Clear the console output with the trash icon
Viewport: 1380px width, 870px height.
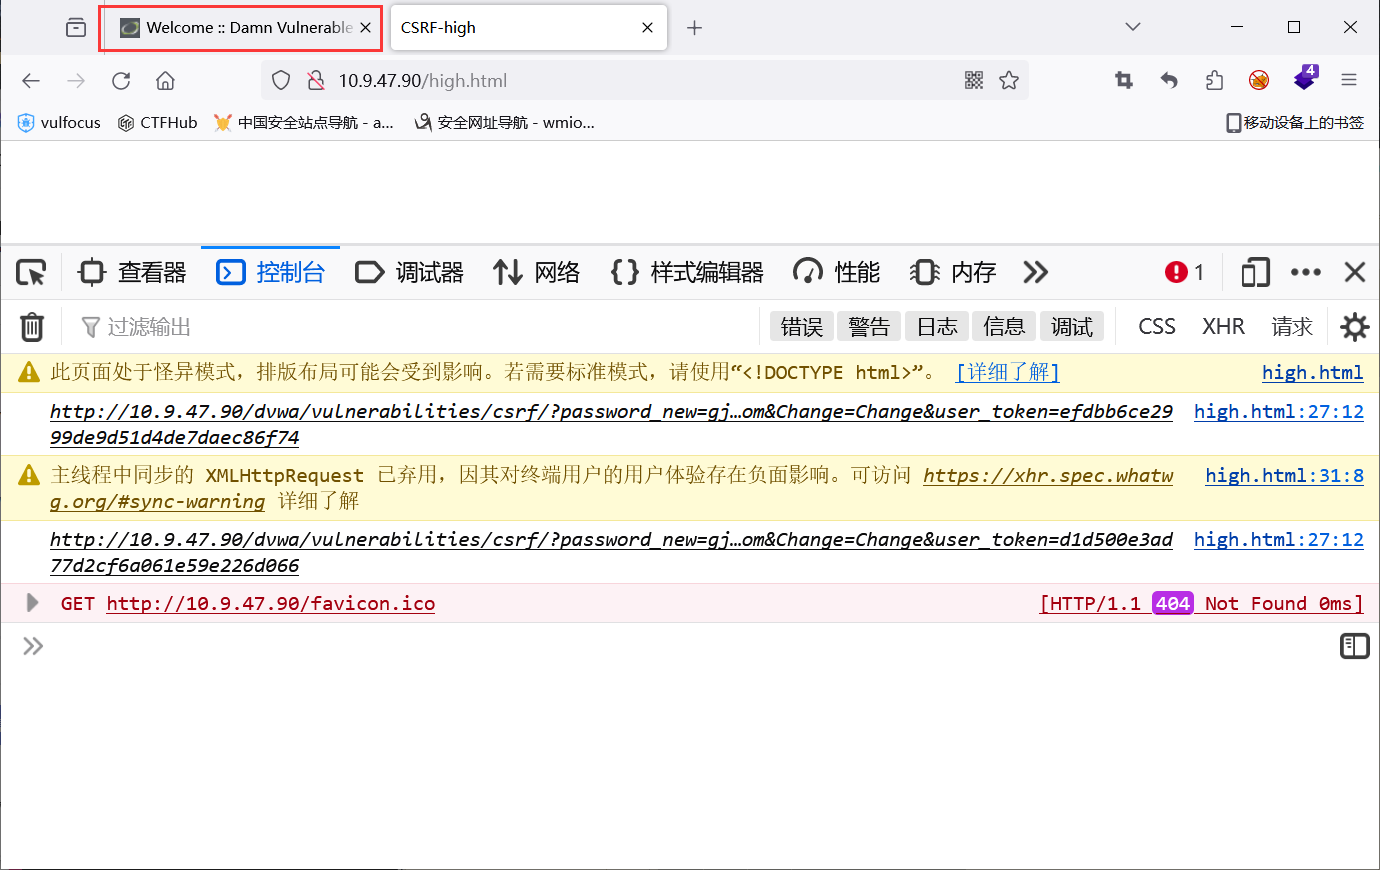(31, 326)
